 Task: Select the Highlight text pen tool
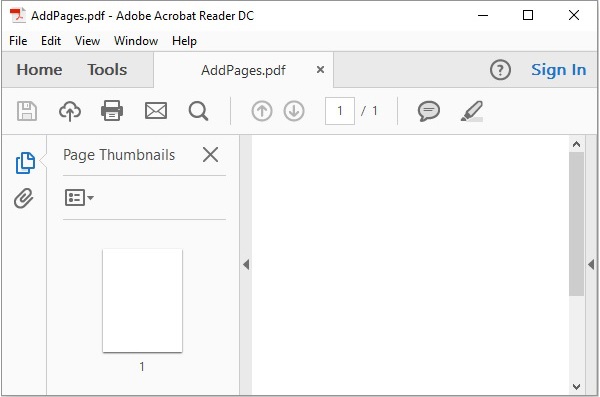[x=472, y=111]
